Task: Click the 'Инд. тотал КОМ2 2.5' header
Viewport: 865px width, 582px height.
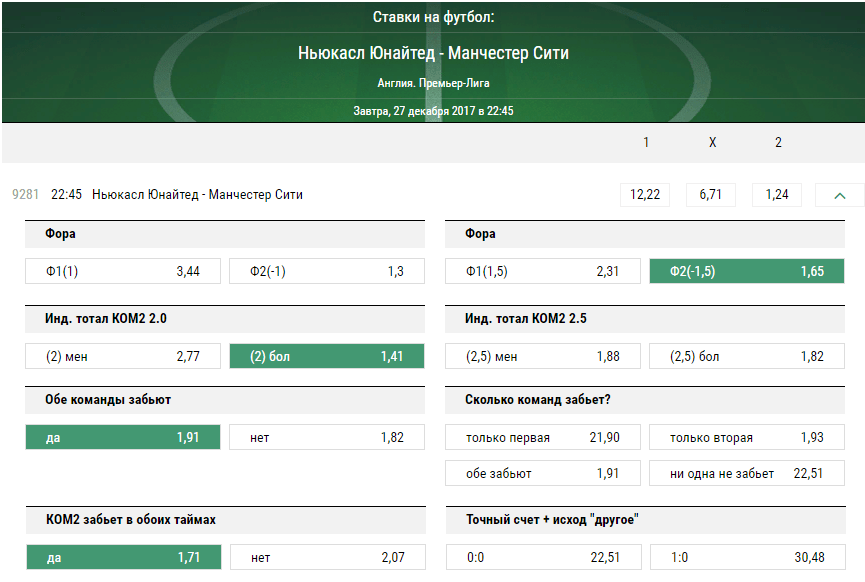Action: 645,319
